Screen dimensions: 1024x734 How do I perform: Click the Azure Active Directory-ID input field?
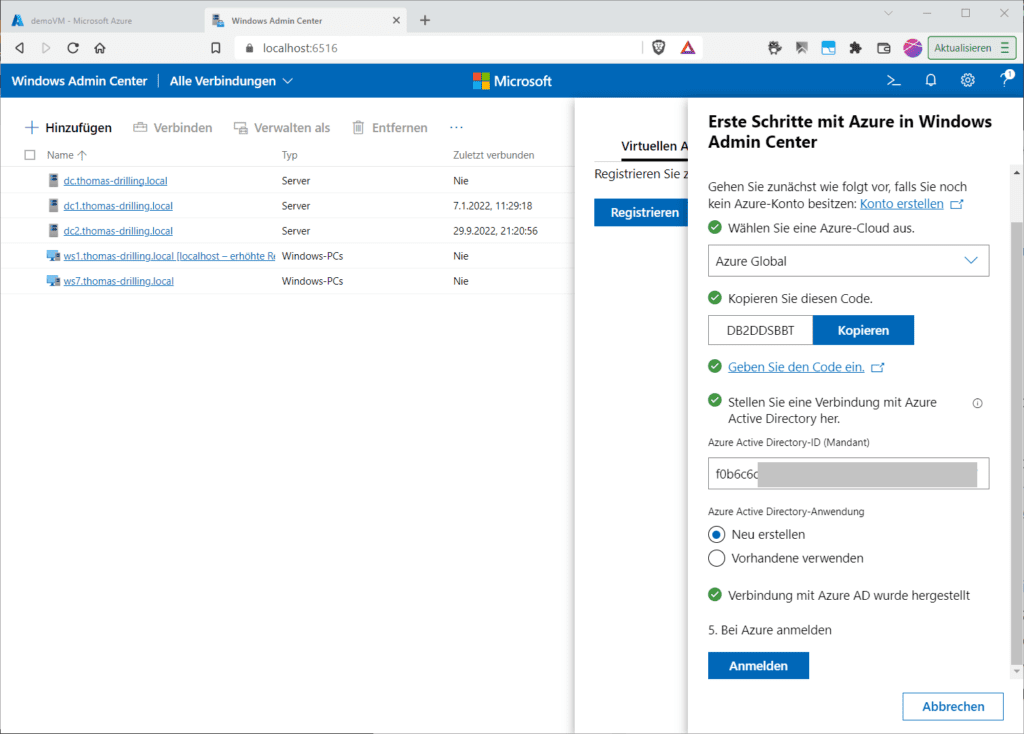point(848,473)
